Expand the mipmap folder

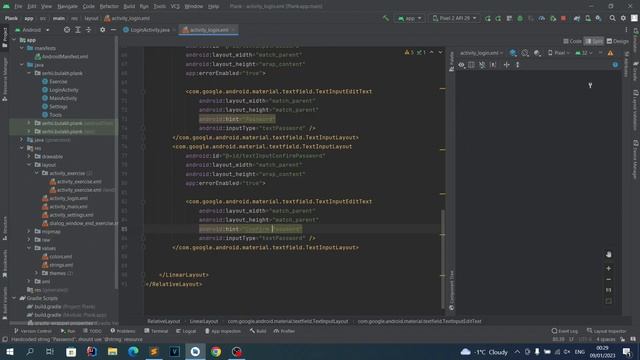point(29,231)
